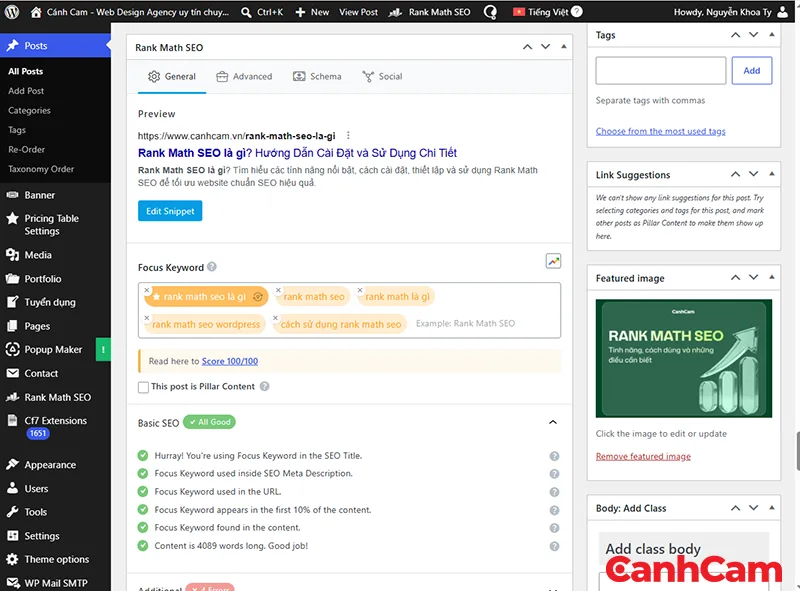The width and height of the screenshot is (800, 591).
Task: Click the help icon next to Focus Keyword label
Action: pyautogui.click(x=212, y=267)
